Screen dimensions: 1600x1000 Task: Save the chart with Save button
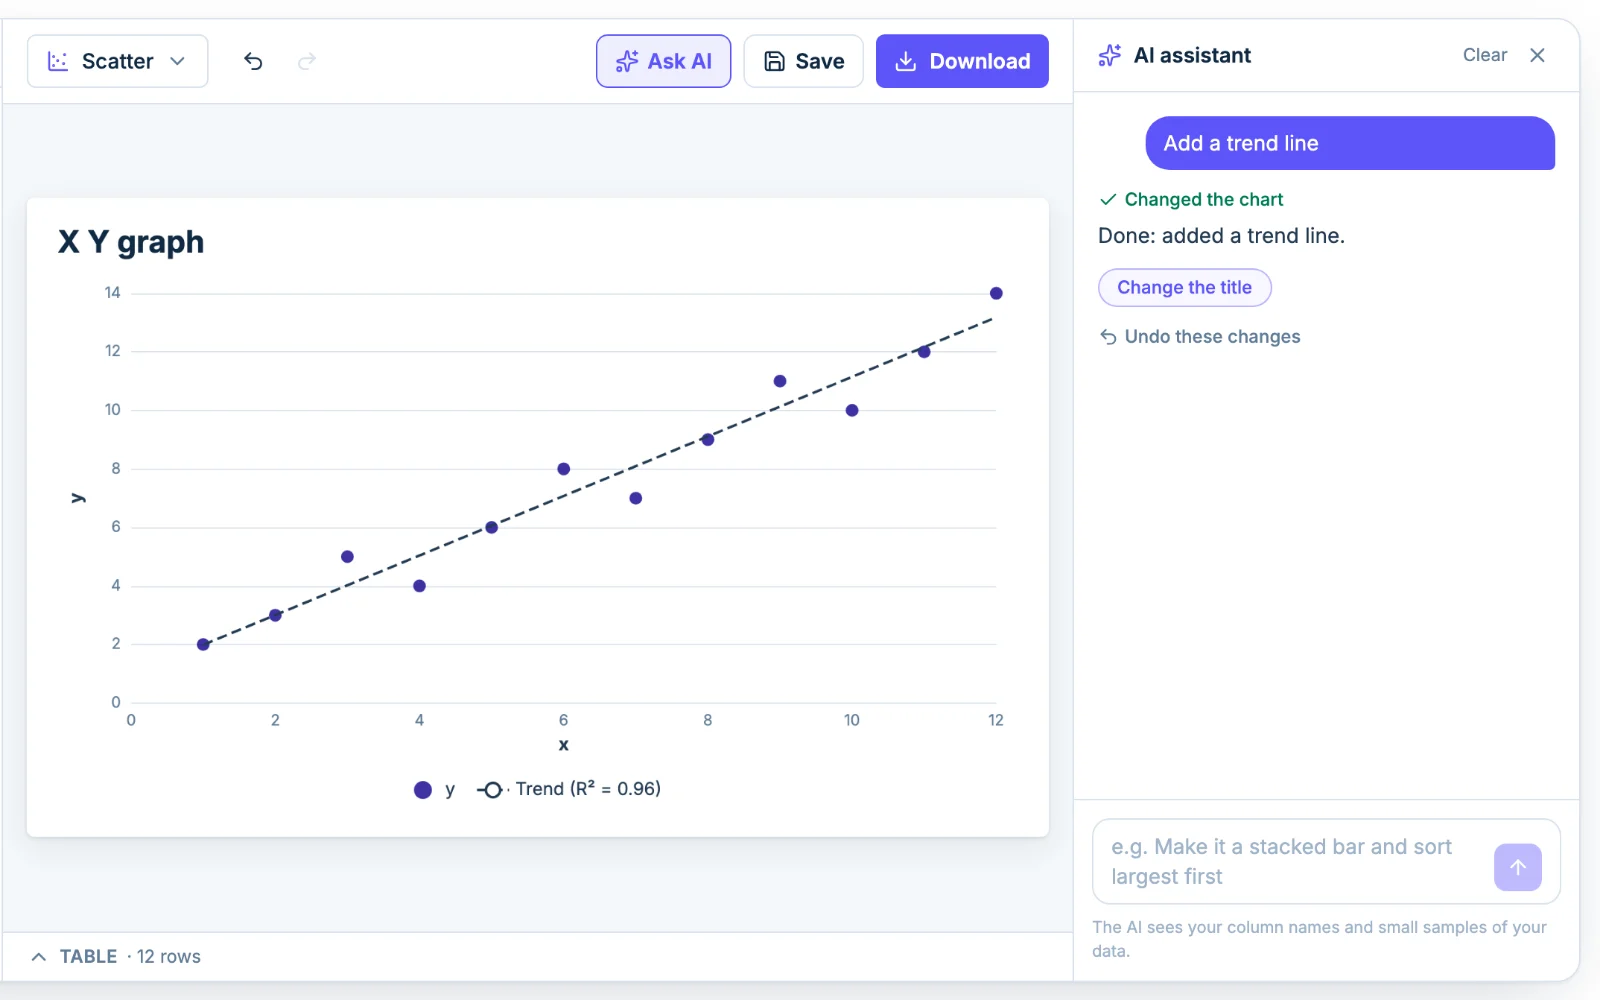click(803, 61)
